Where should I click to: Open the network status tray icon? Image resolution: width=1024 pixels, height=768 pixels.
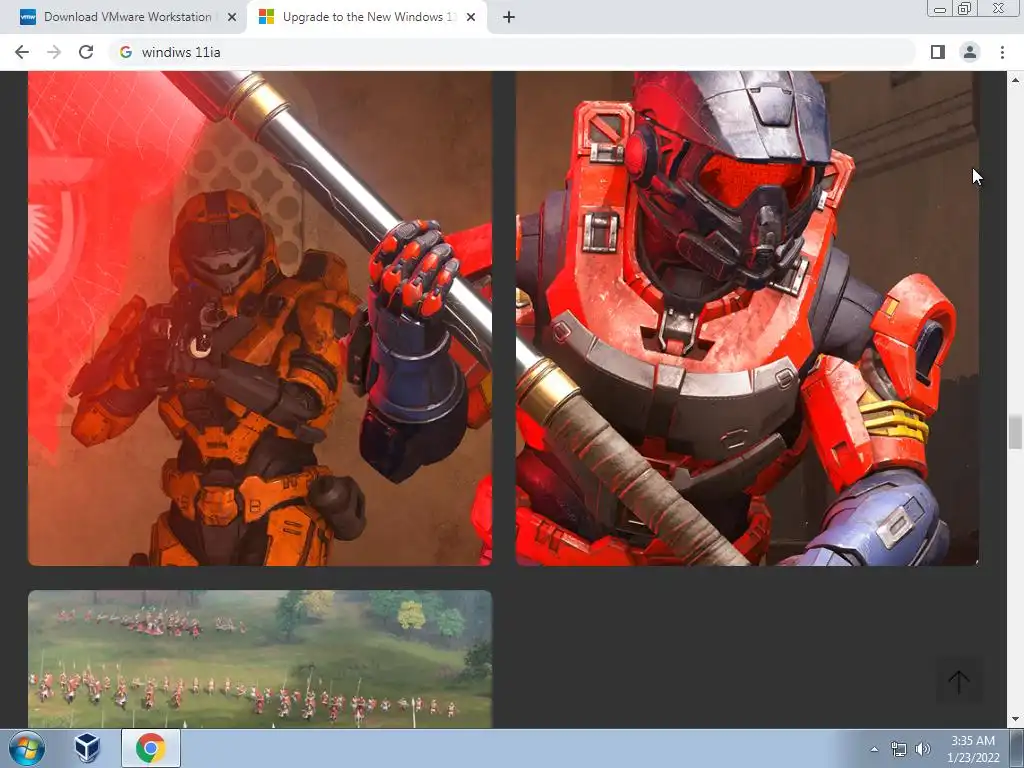click(899, 749)
